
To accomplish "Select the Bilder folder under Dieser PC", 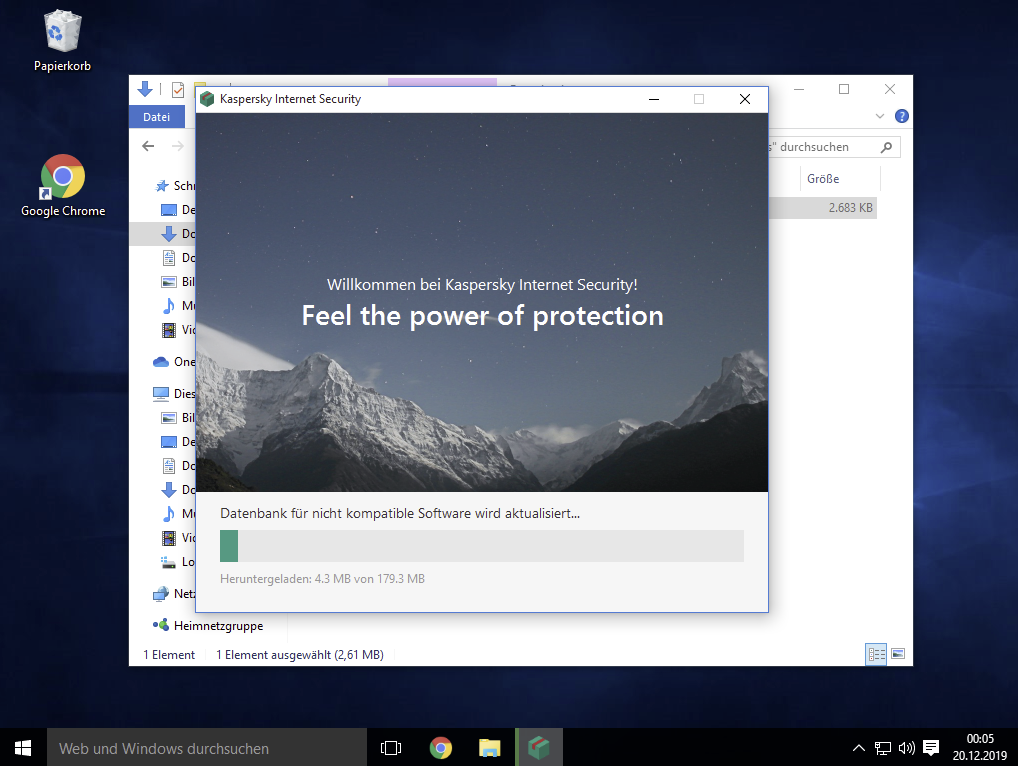I will pyautogui.click(x=178, y=417).
